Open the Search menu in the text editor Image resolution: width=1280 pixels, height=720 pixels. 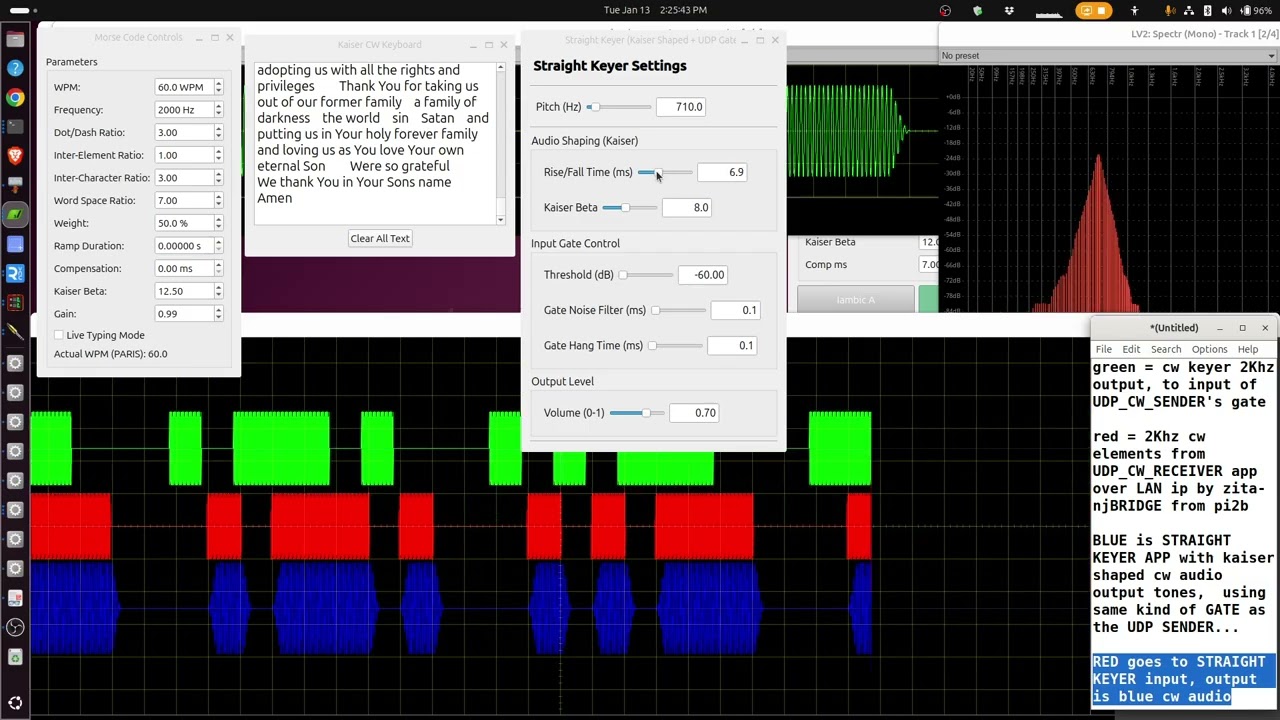(x=1165, y=349)
